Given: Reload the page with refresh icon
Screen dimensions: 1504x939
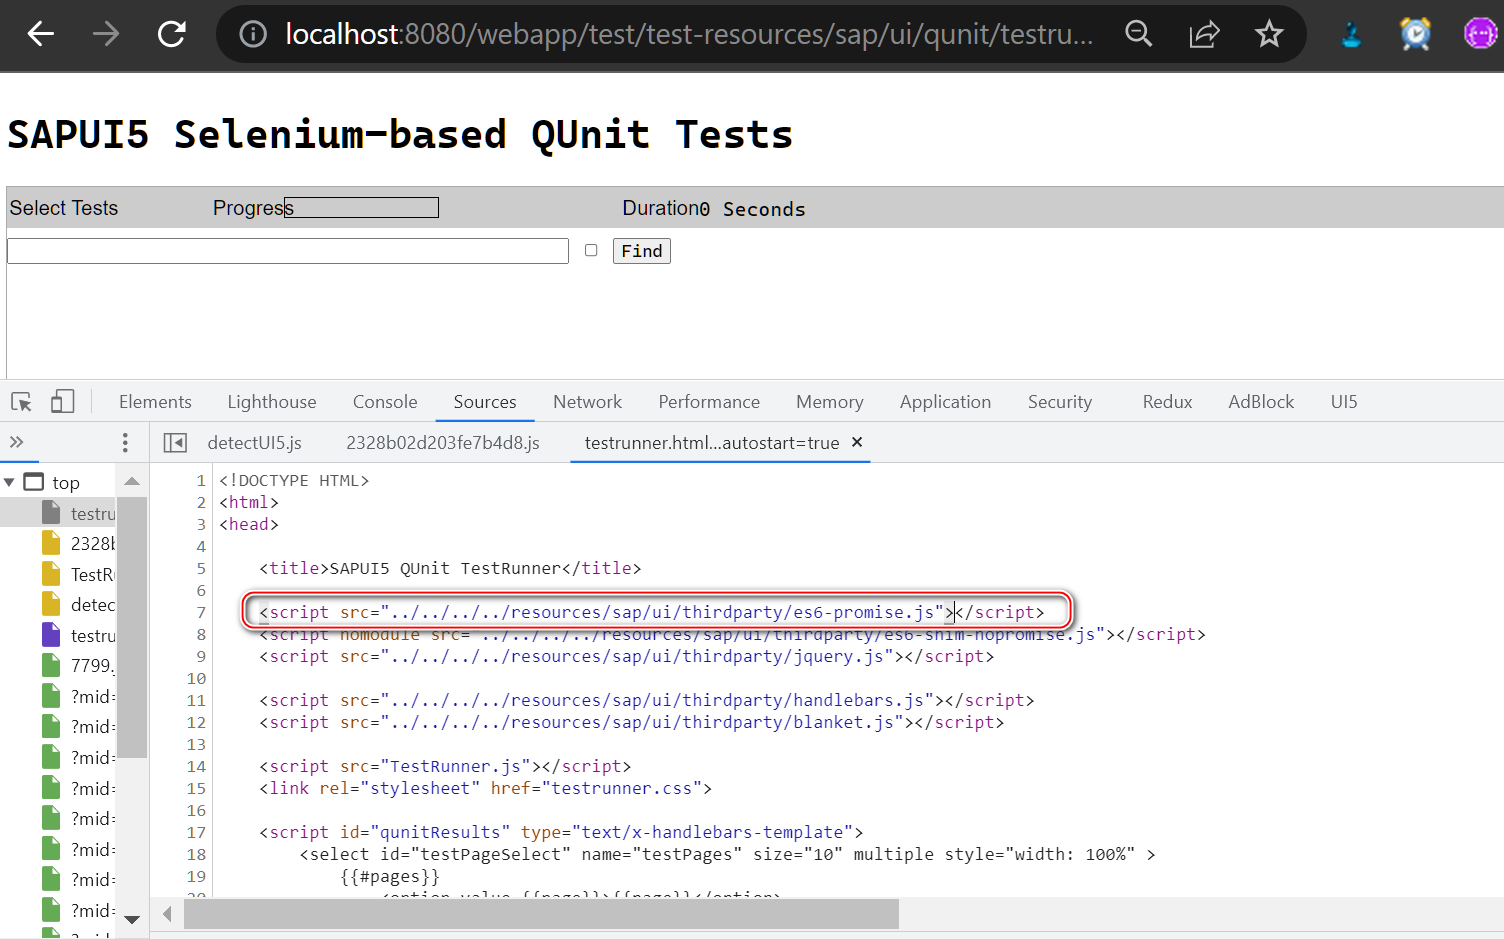Looking at the screenshot, I should click(x=172, y=34).
